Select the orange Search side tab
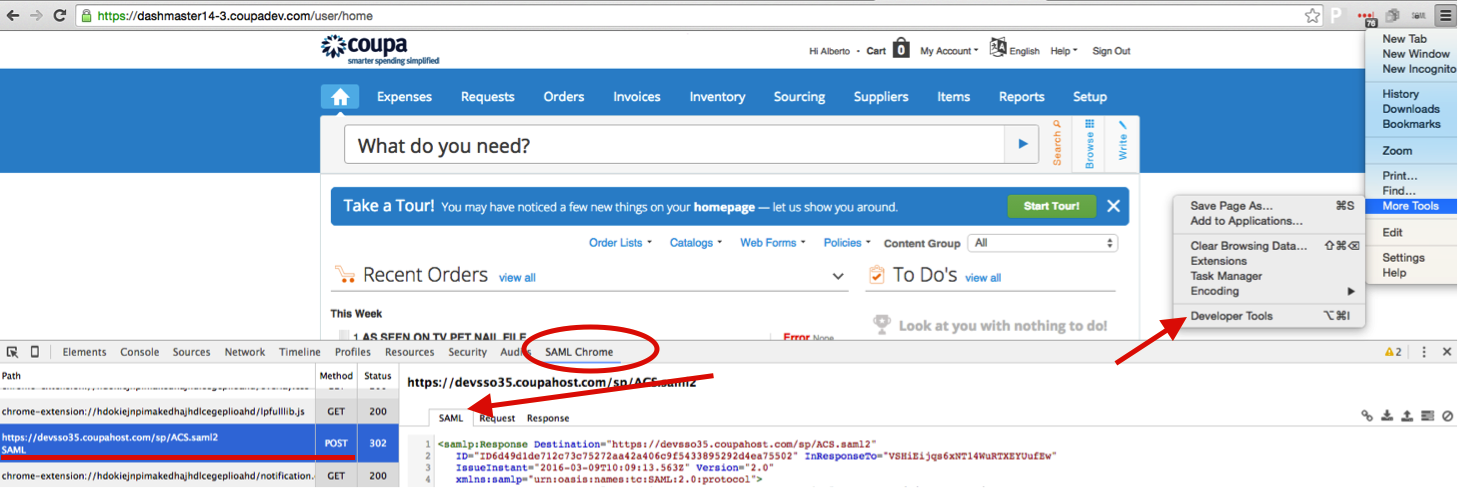1458x488 pixels. point(1057,144)
